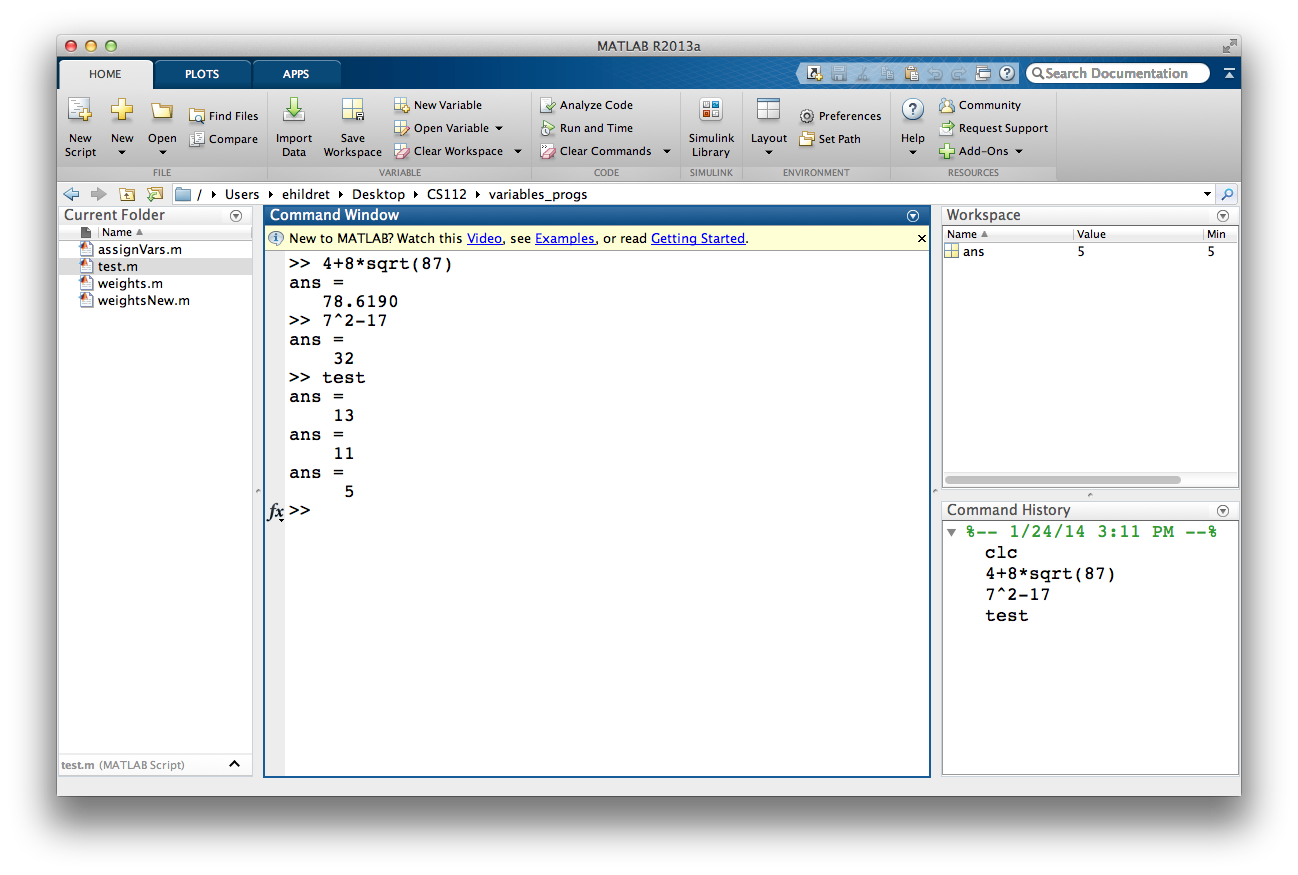
Task: Select assignVars.m in Current Folder
Action: 139,250
